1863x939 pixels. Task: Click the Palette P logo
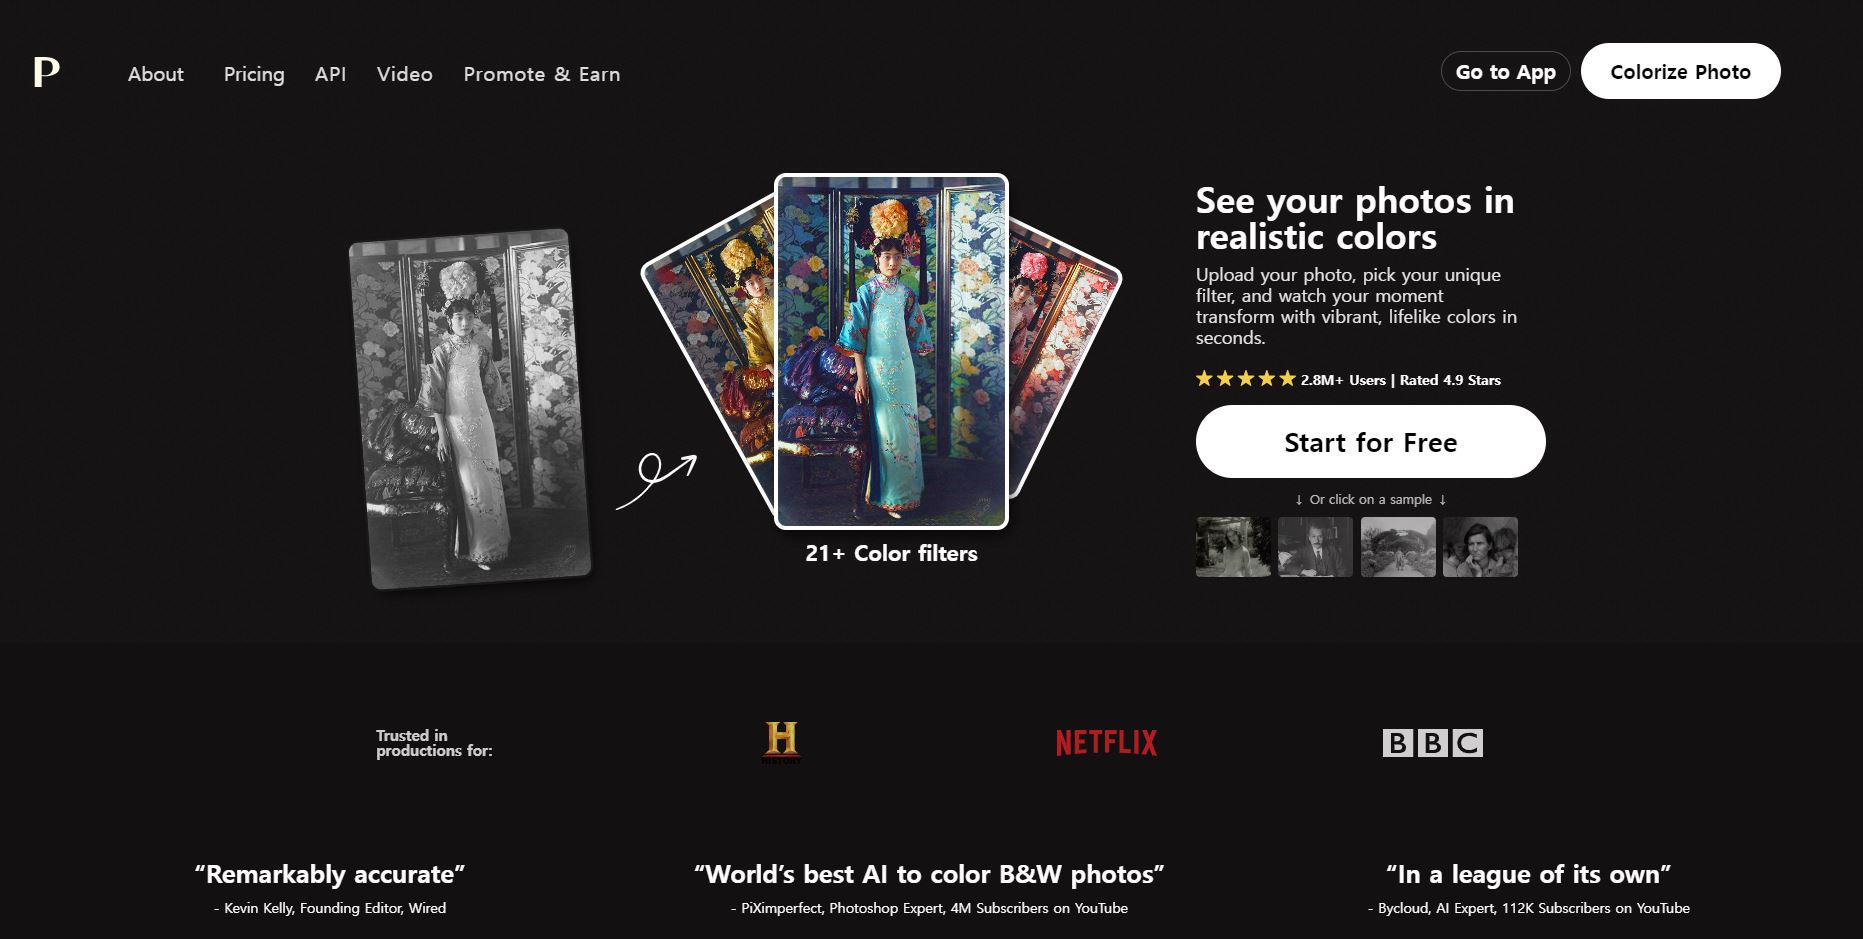46,73
